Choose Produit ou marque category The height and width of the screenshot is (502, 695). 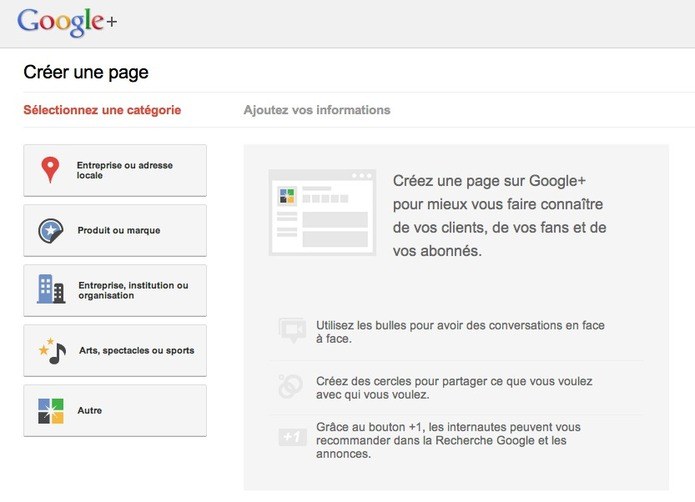pyautogui.click(x=115, y=230)
